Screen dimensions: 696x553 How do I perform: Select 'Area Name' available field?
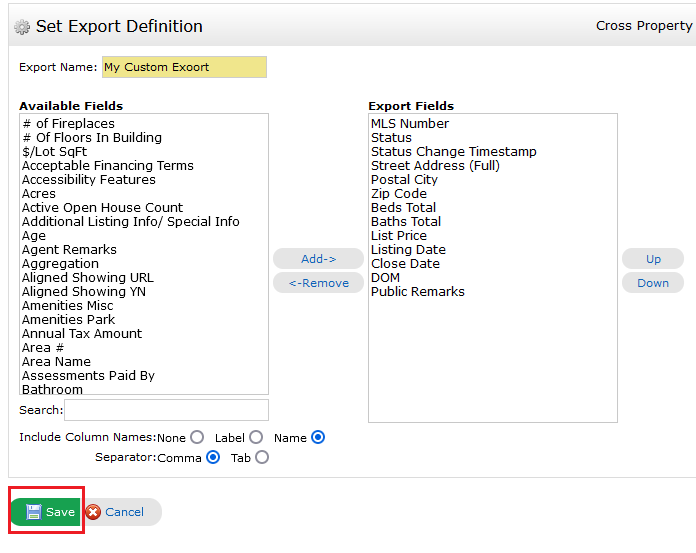click(144, 362)
